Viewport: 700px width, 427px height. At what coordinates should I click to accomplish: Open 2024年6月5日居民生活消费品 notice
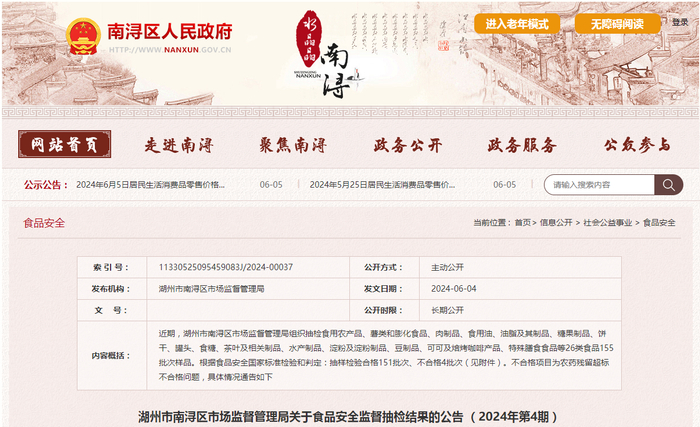[x=150, y=184]
